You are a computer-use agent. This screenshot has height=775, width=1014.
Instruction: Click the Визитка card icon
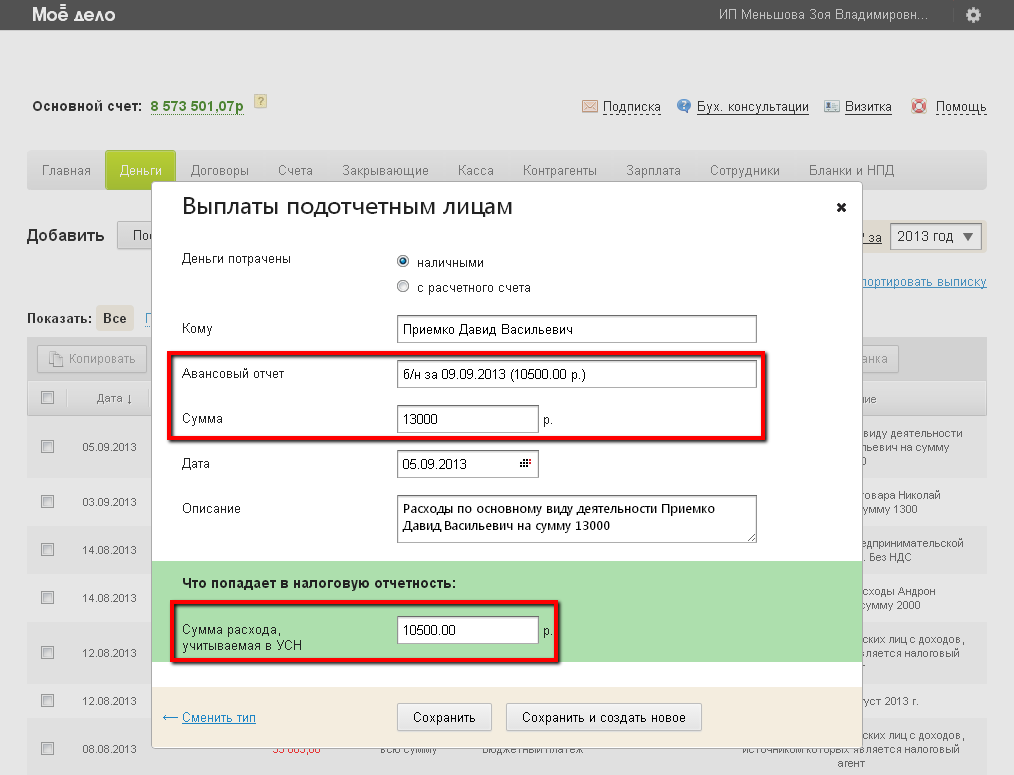click(832, 106)
